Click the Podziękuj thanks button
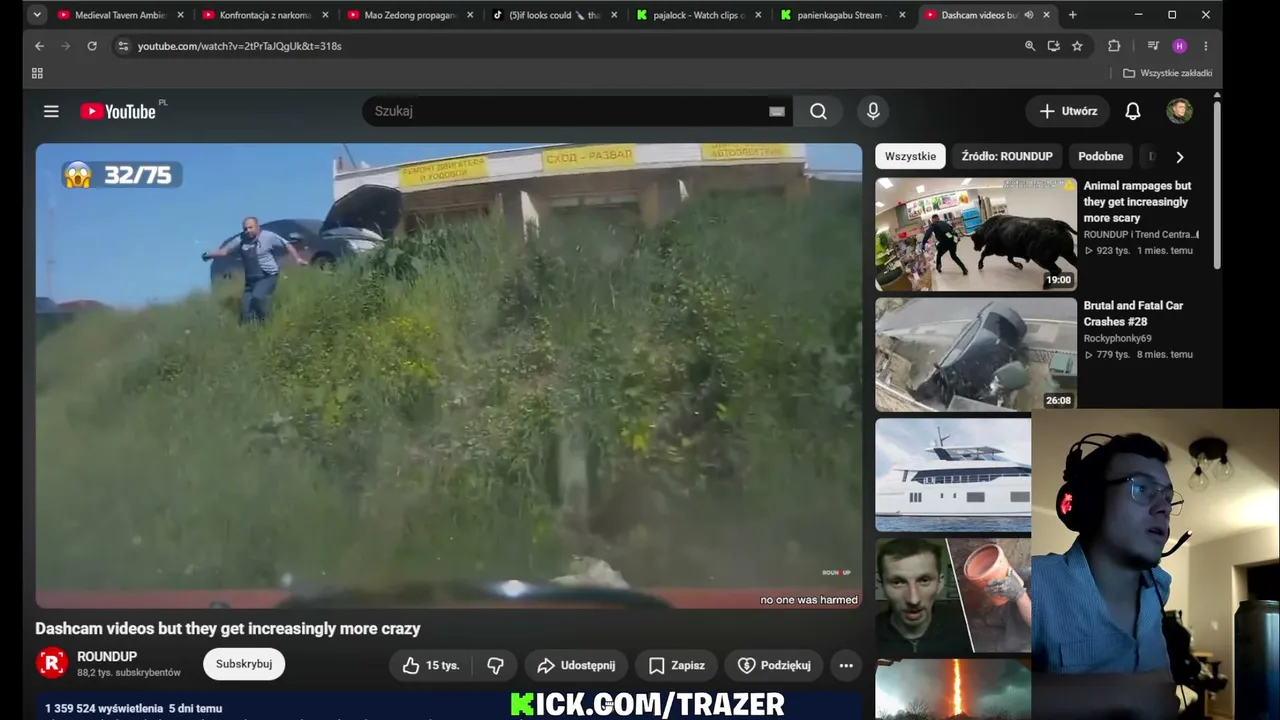Viewport: 1280px width, 720px height. [774, 665]
